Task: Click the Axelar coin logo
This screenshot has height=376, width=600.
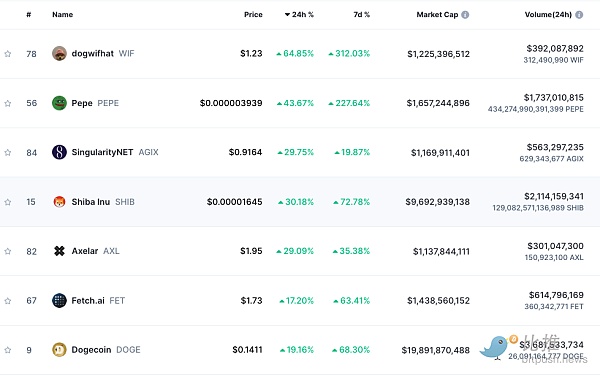Action: click(59, 251)
